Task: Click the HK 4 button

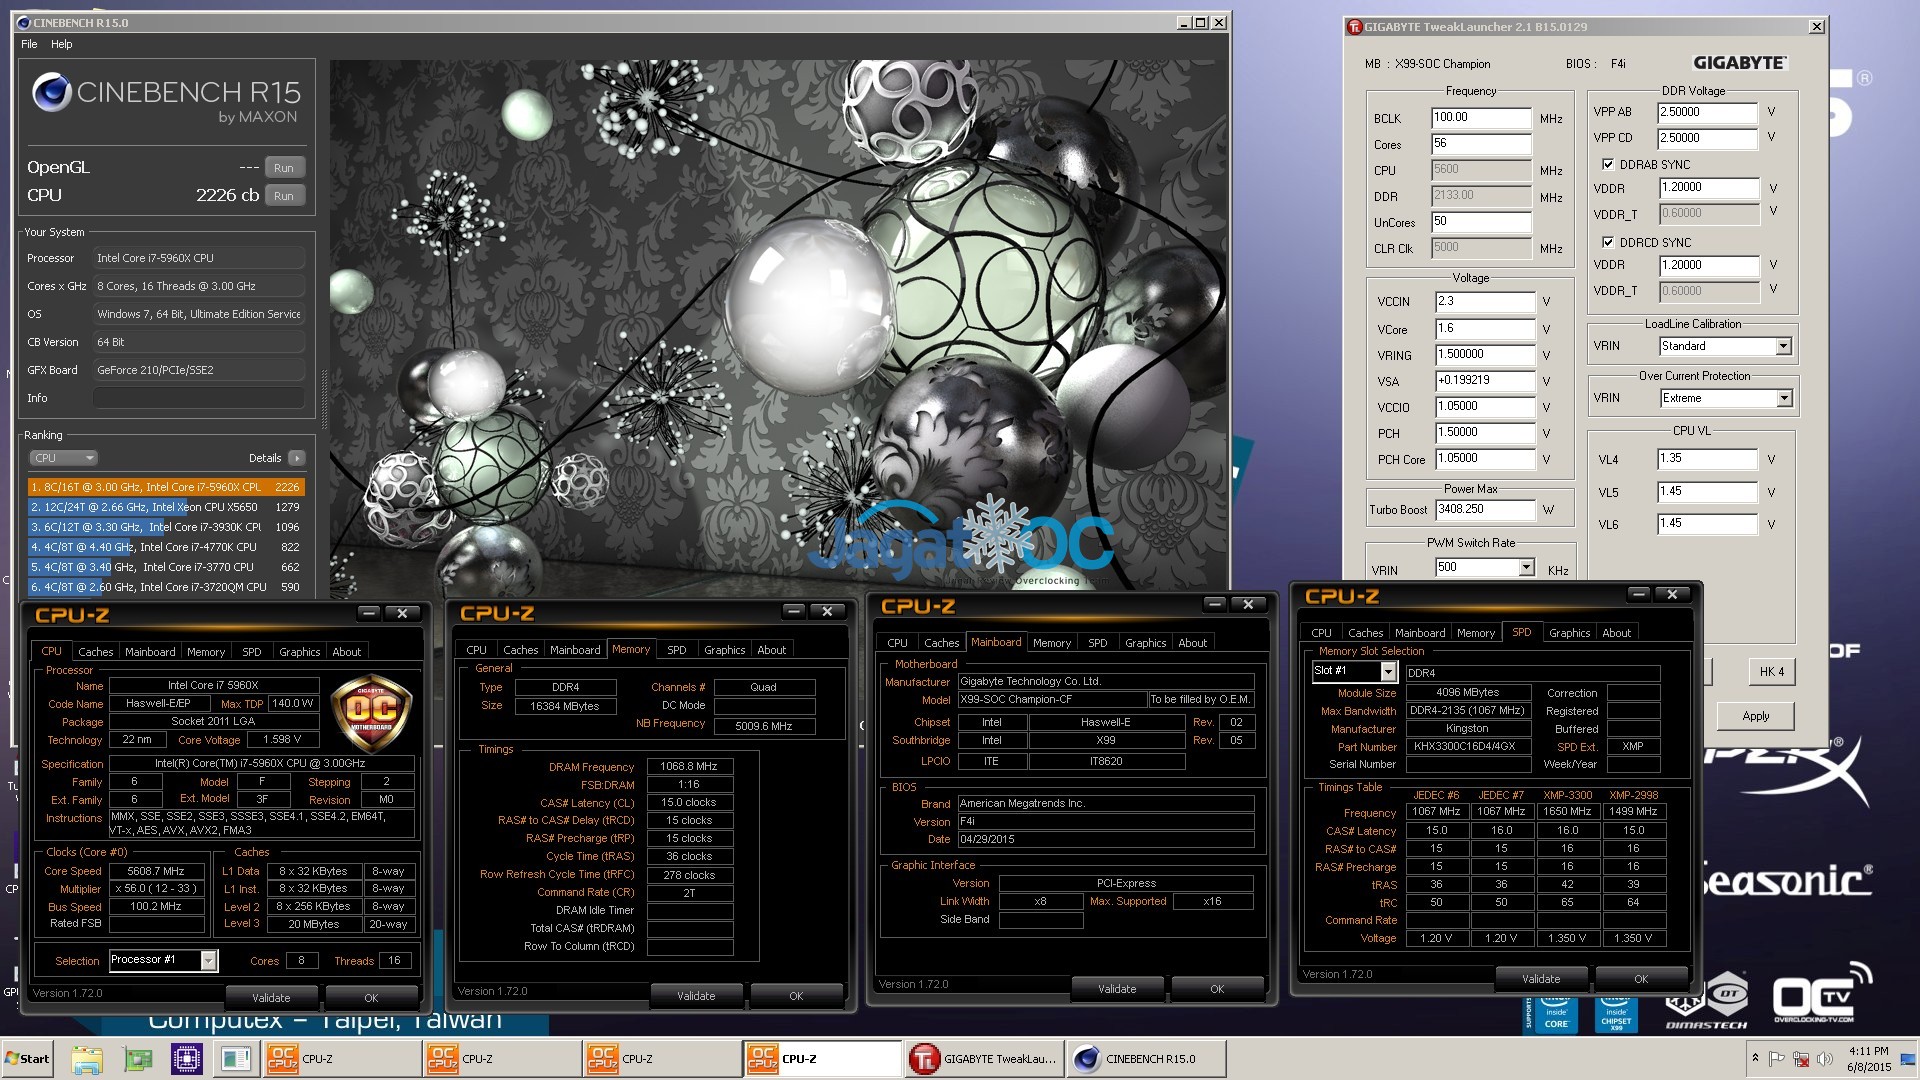Action: 1771,672
